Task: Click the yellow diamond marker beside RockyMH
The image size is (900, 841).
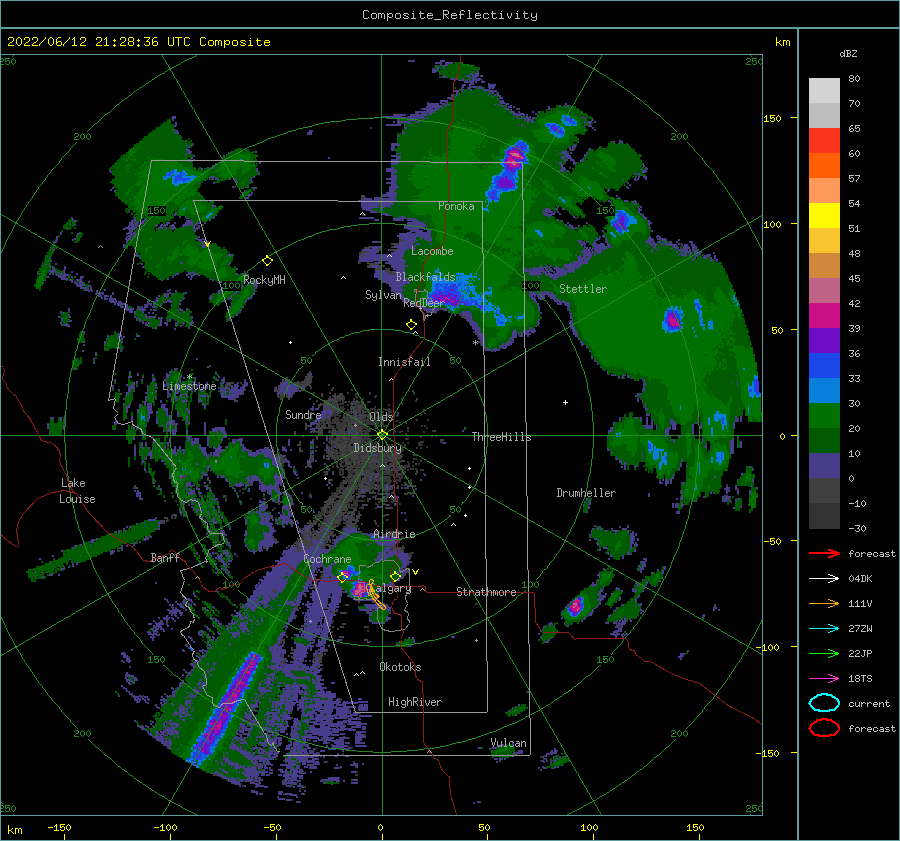Action: pos(267,261)
